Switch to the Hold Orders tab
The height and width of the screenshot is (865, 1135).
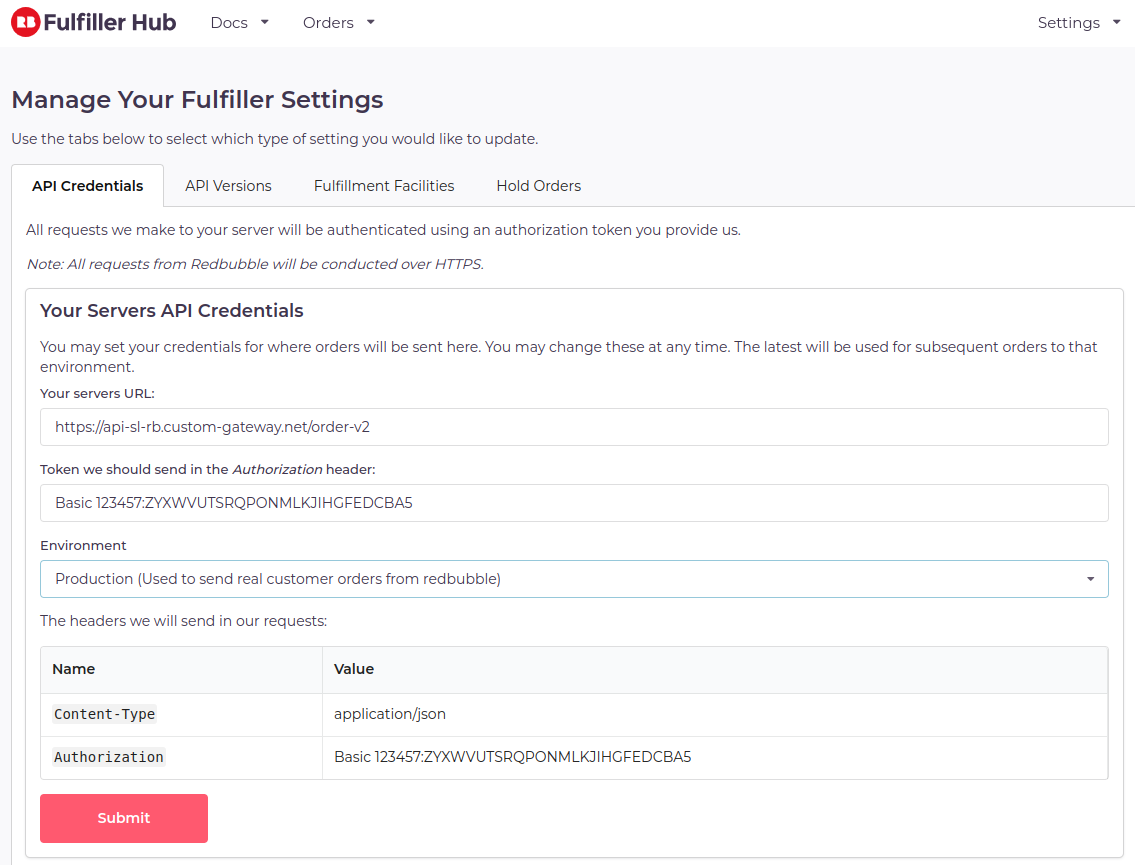click(539, 186)
